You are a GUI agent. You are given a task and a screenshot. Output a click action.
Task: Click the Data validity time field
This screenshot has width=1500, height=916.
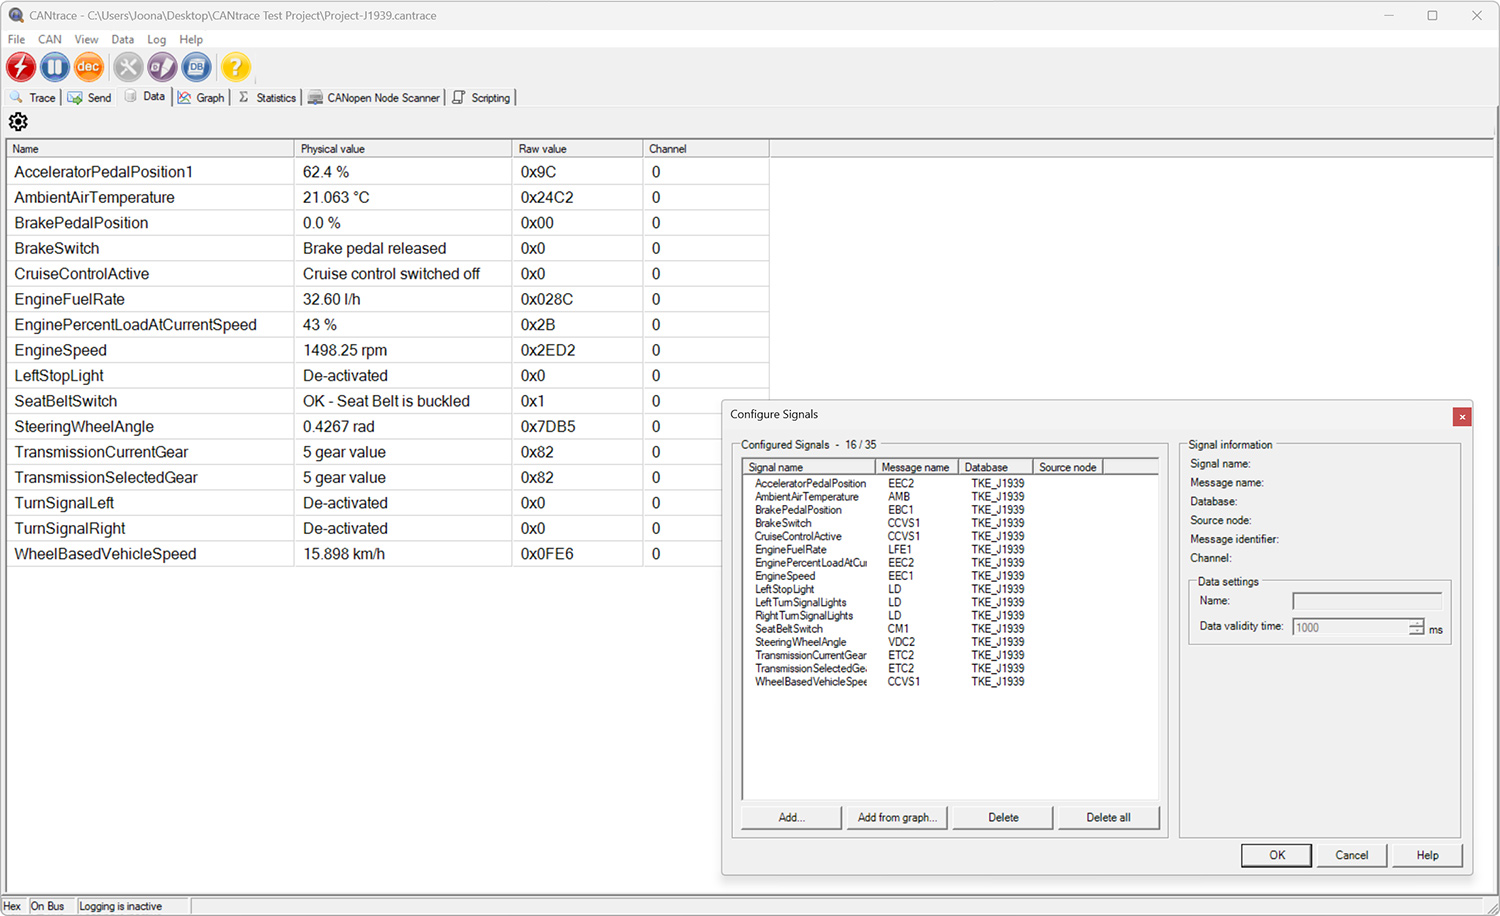(1351, 627)
